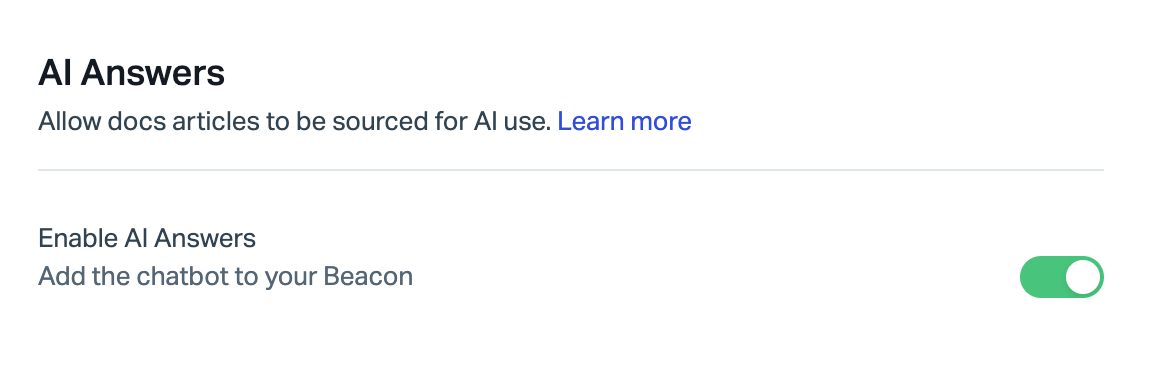Click the AI Answers heading
Viewport: 1150px width, 372px height.
(x=131, y=73)
